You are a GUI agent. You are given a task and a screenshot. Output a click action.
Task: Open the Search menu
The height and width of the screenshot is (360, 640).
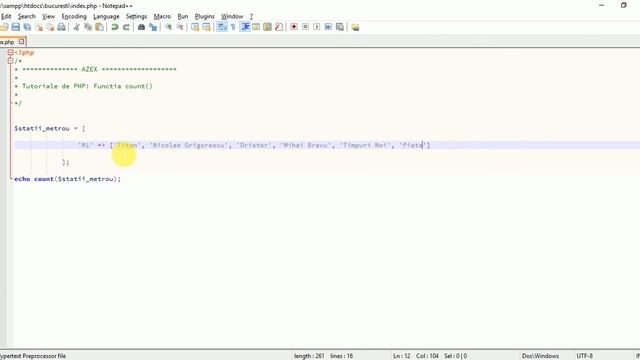27,16
